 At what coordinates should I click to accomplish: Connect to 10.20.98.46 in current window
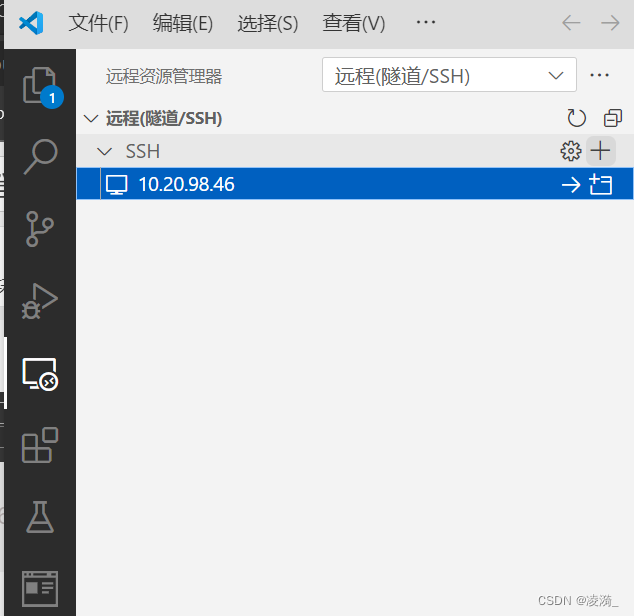coord(571,185)
